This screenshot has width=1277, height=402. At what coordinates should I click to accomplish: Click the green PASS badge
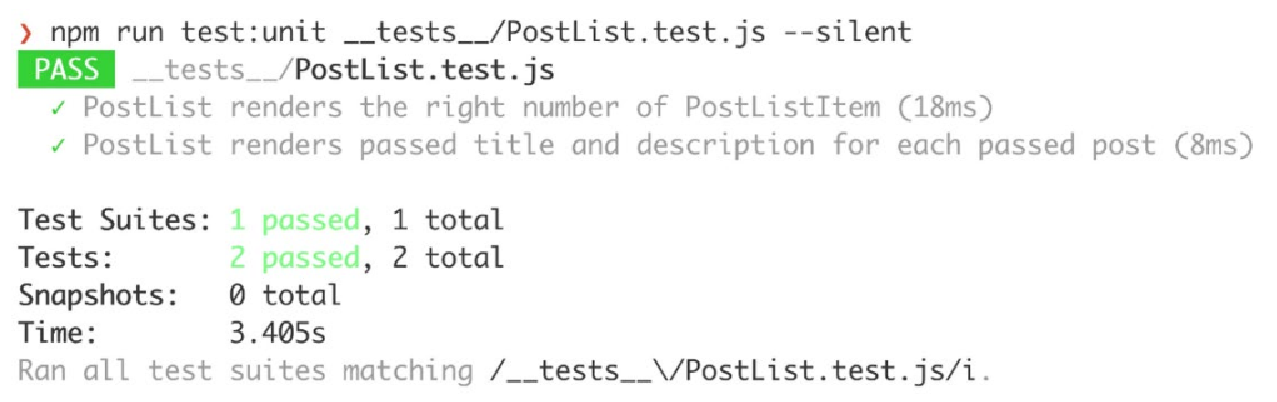(x=66, y=70)
